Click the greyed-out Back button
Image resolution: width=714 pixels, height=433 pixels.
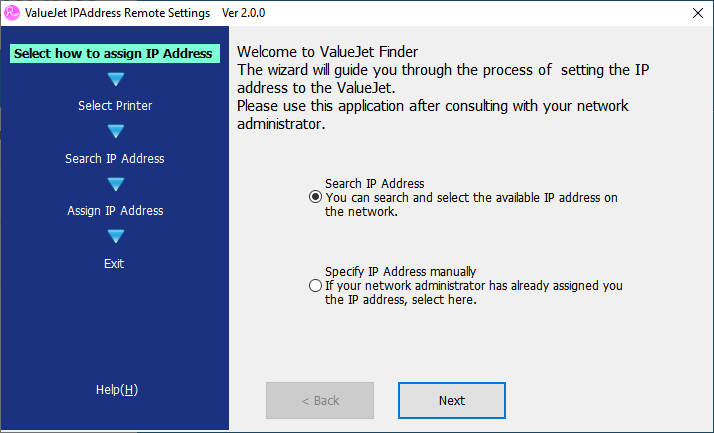320,400
